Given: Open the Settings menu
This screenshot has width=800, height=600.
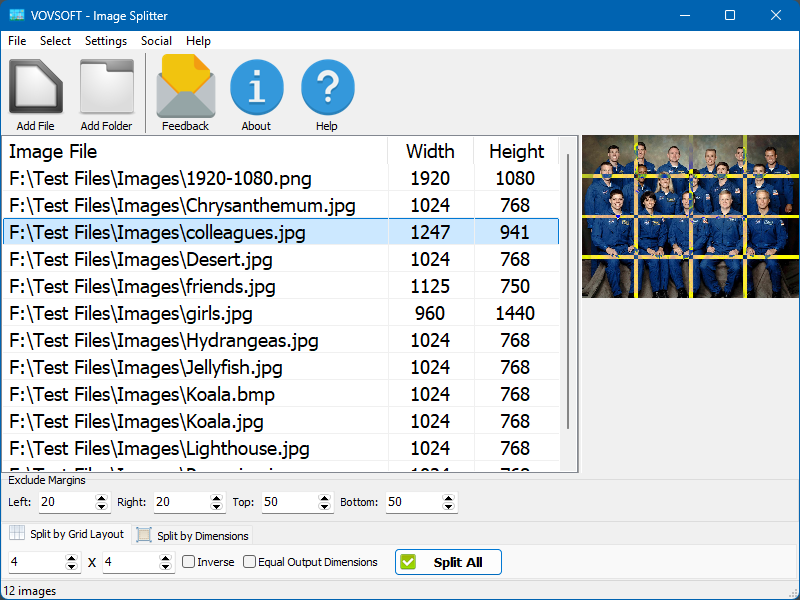Looking at the screenshot, I should (x=105, y=41).
